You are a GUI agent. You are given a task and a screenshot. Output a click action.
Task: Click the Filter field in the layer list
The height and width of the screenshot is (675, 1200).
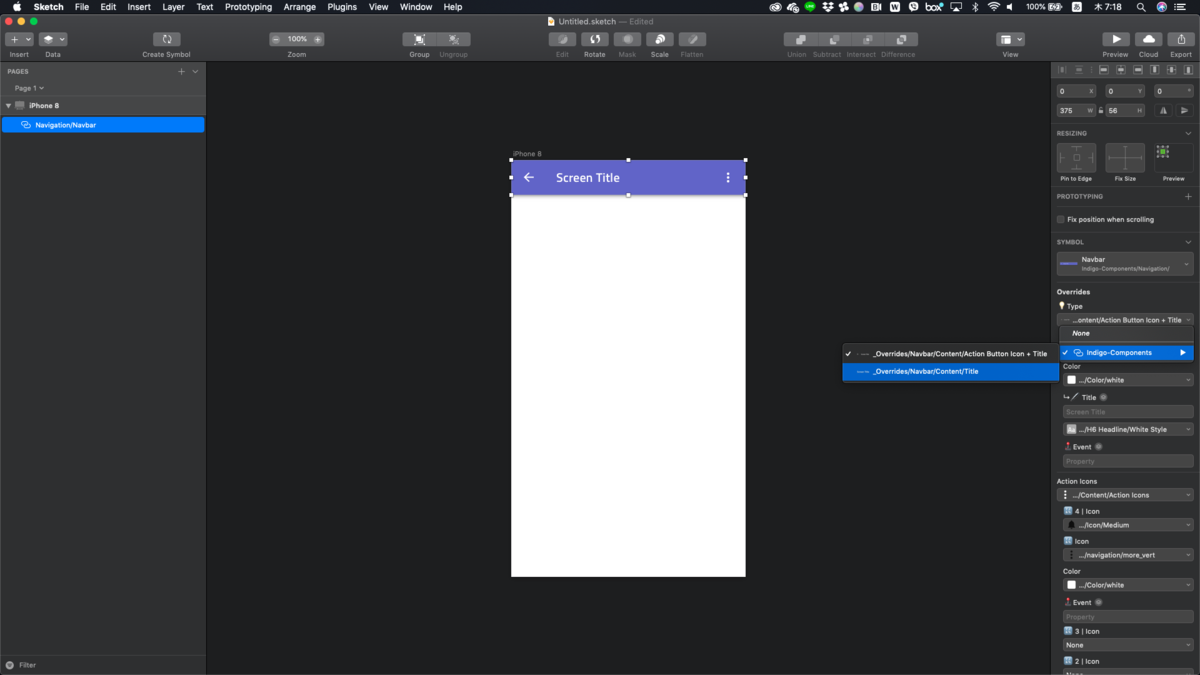[x=103, y=665]
